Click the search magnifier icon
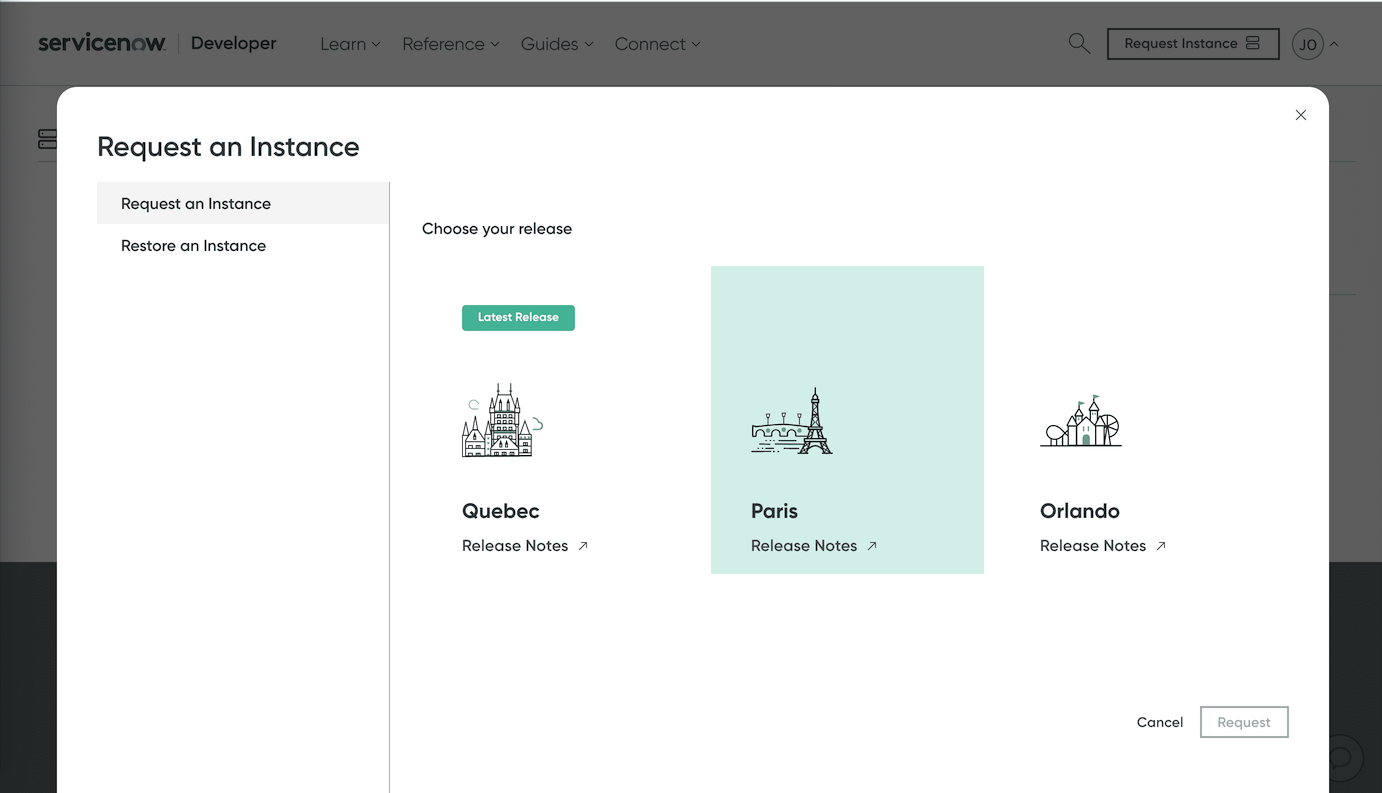The height and width of the screenshot is (793, 1382). 1079,43
